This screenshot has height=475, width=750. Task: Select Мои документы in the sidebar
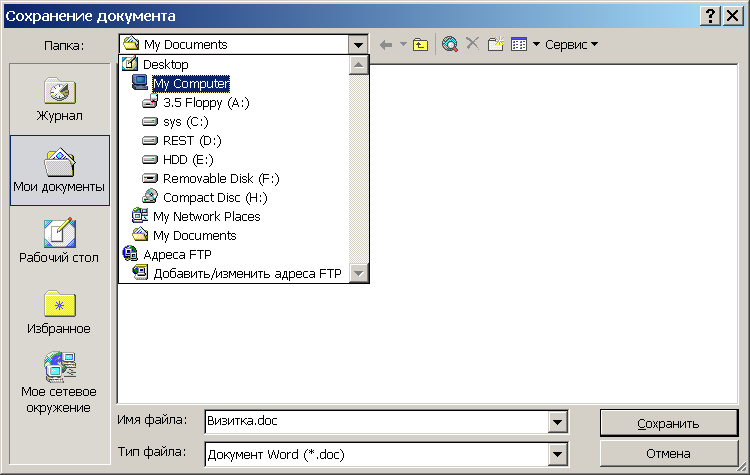click(59, 169)
